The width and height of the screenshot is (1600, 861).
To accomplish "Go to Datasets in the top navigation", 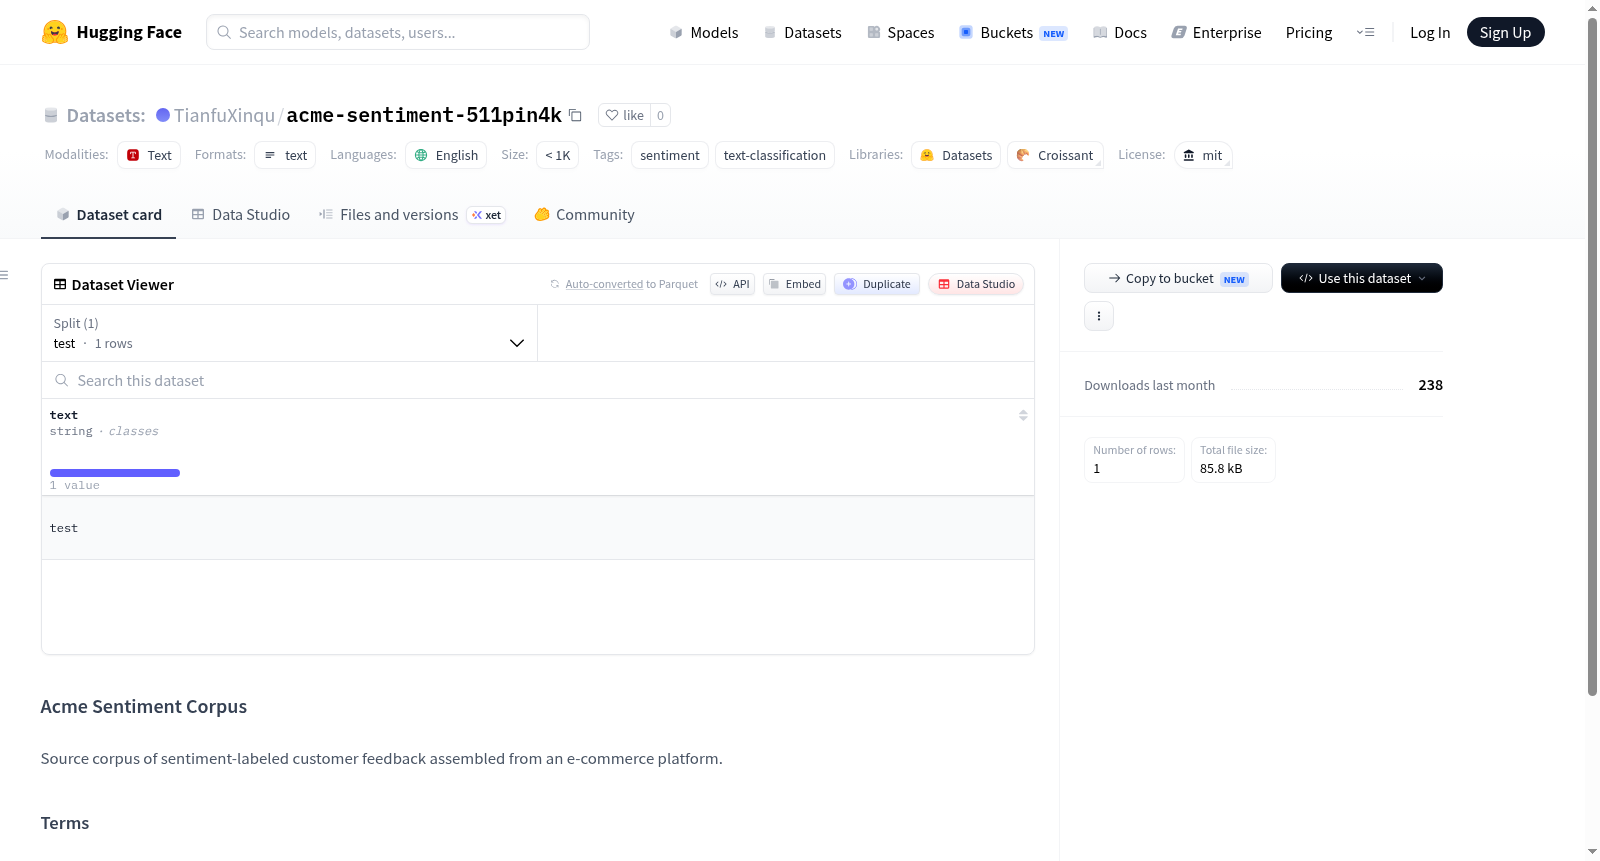I will (x=803, y=32).
